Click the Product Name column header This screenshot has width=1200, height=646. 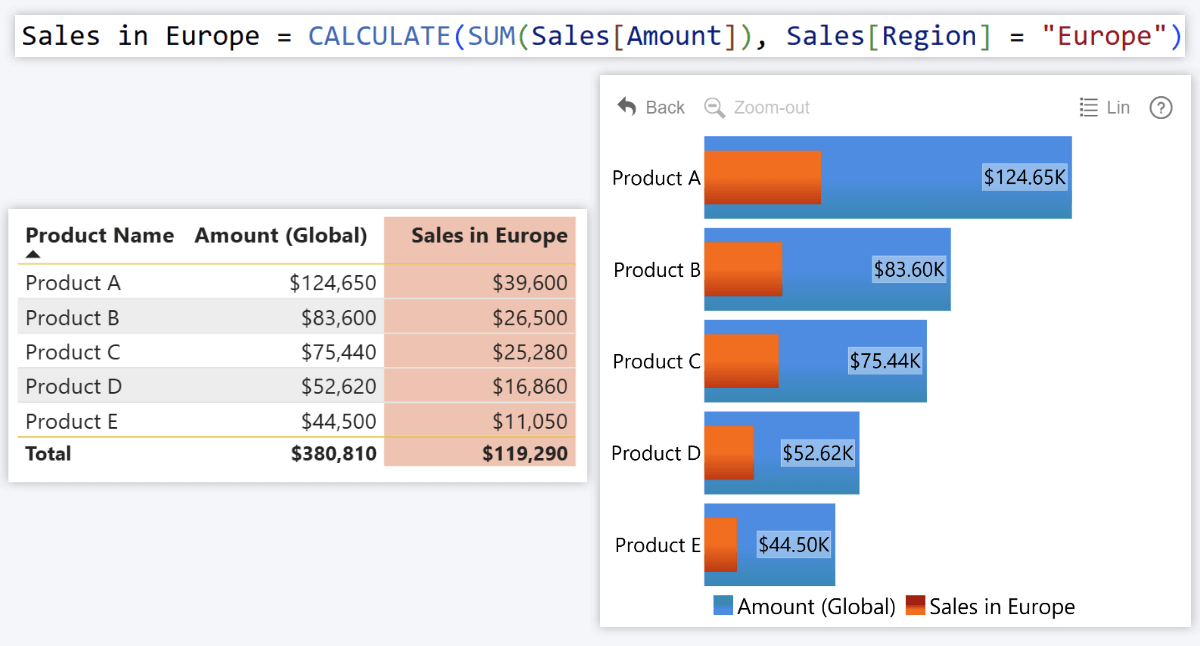(100, 236)
